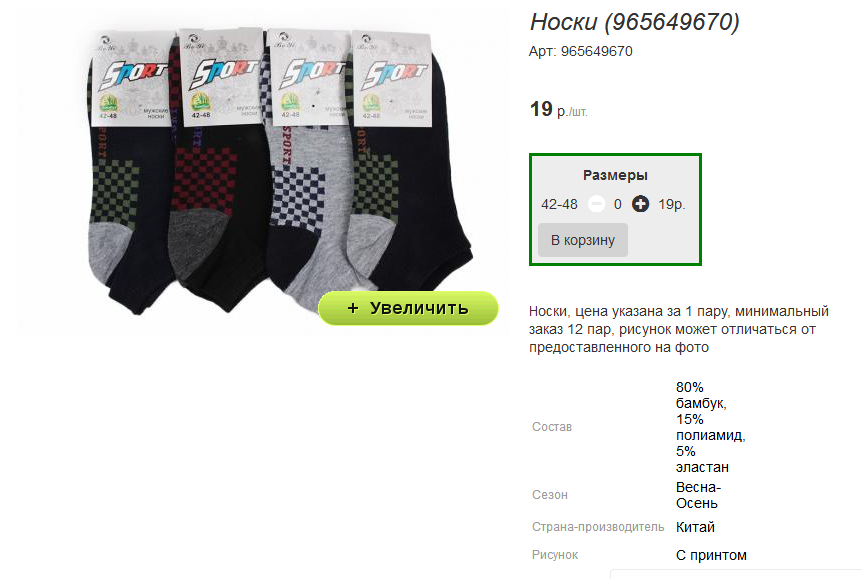
Task: Click the quantity value 0 field
Action: (x=618, y=205)
